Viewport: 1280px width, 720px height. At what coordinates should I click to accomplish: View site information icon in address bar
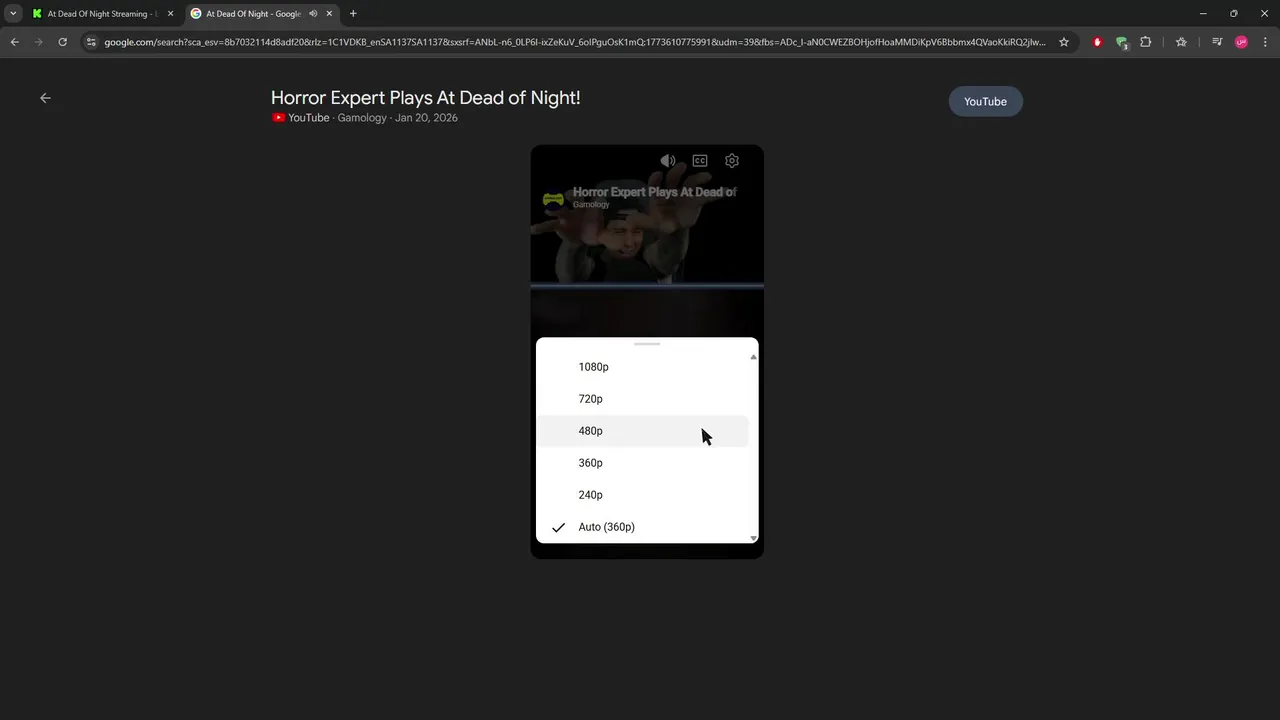(x=91, y=42)
